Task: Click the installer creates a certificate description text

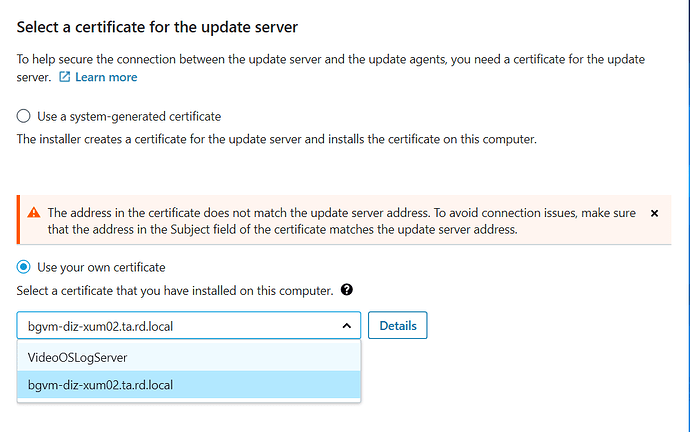Action: tap(277, 139)
